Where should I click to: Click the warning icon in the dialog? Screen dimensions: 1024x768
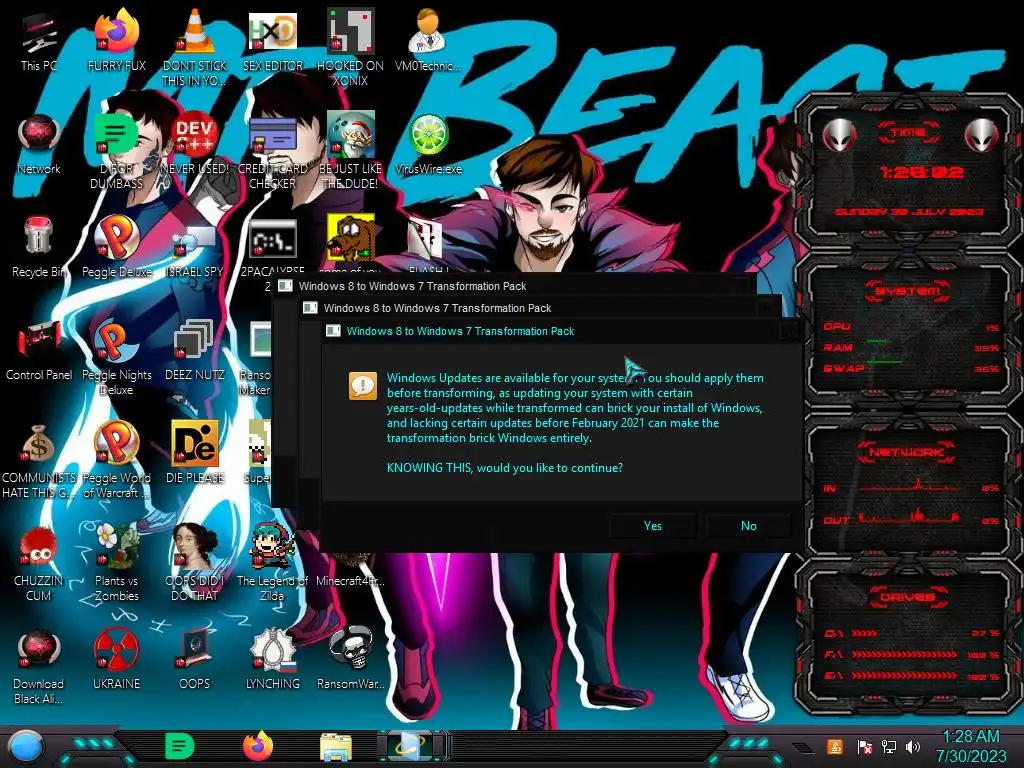tap(362, 386)
